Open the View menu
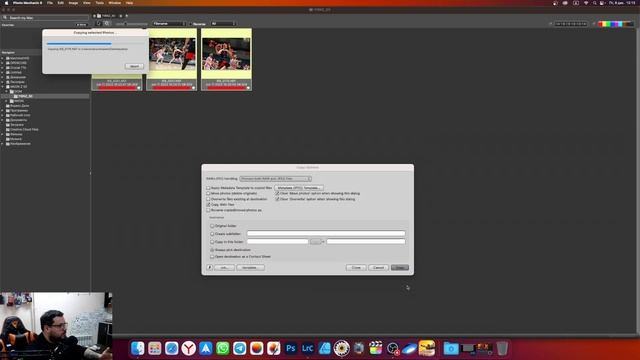The height and width of the screenshot is (360, 640). point(87,3)
